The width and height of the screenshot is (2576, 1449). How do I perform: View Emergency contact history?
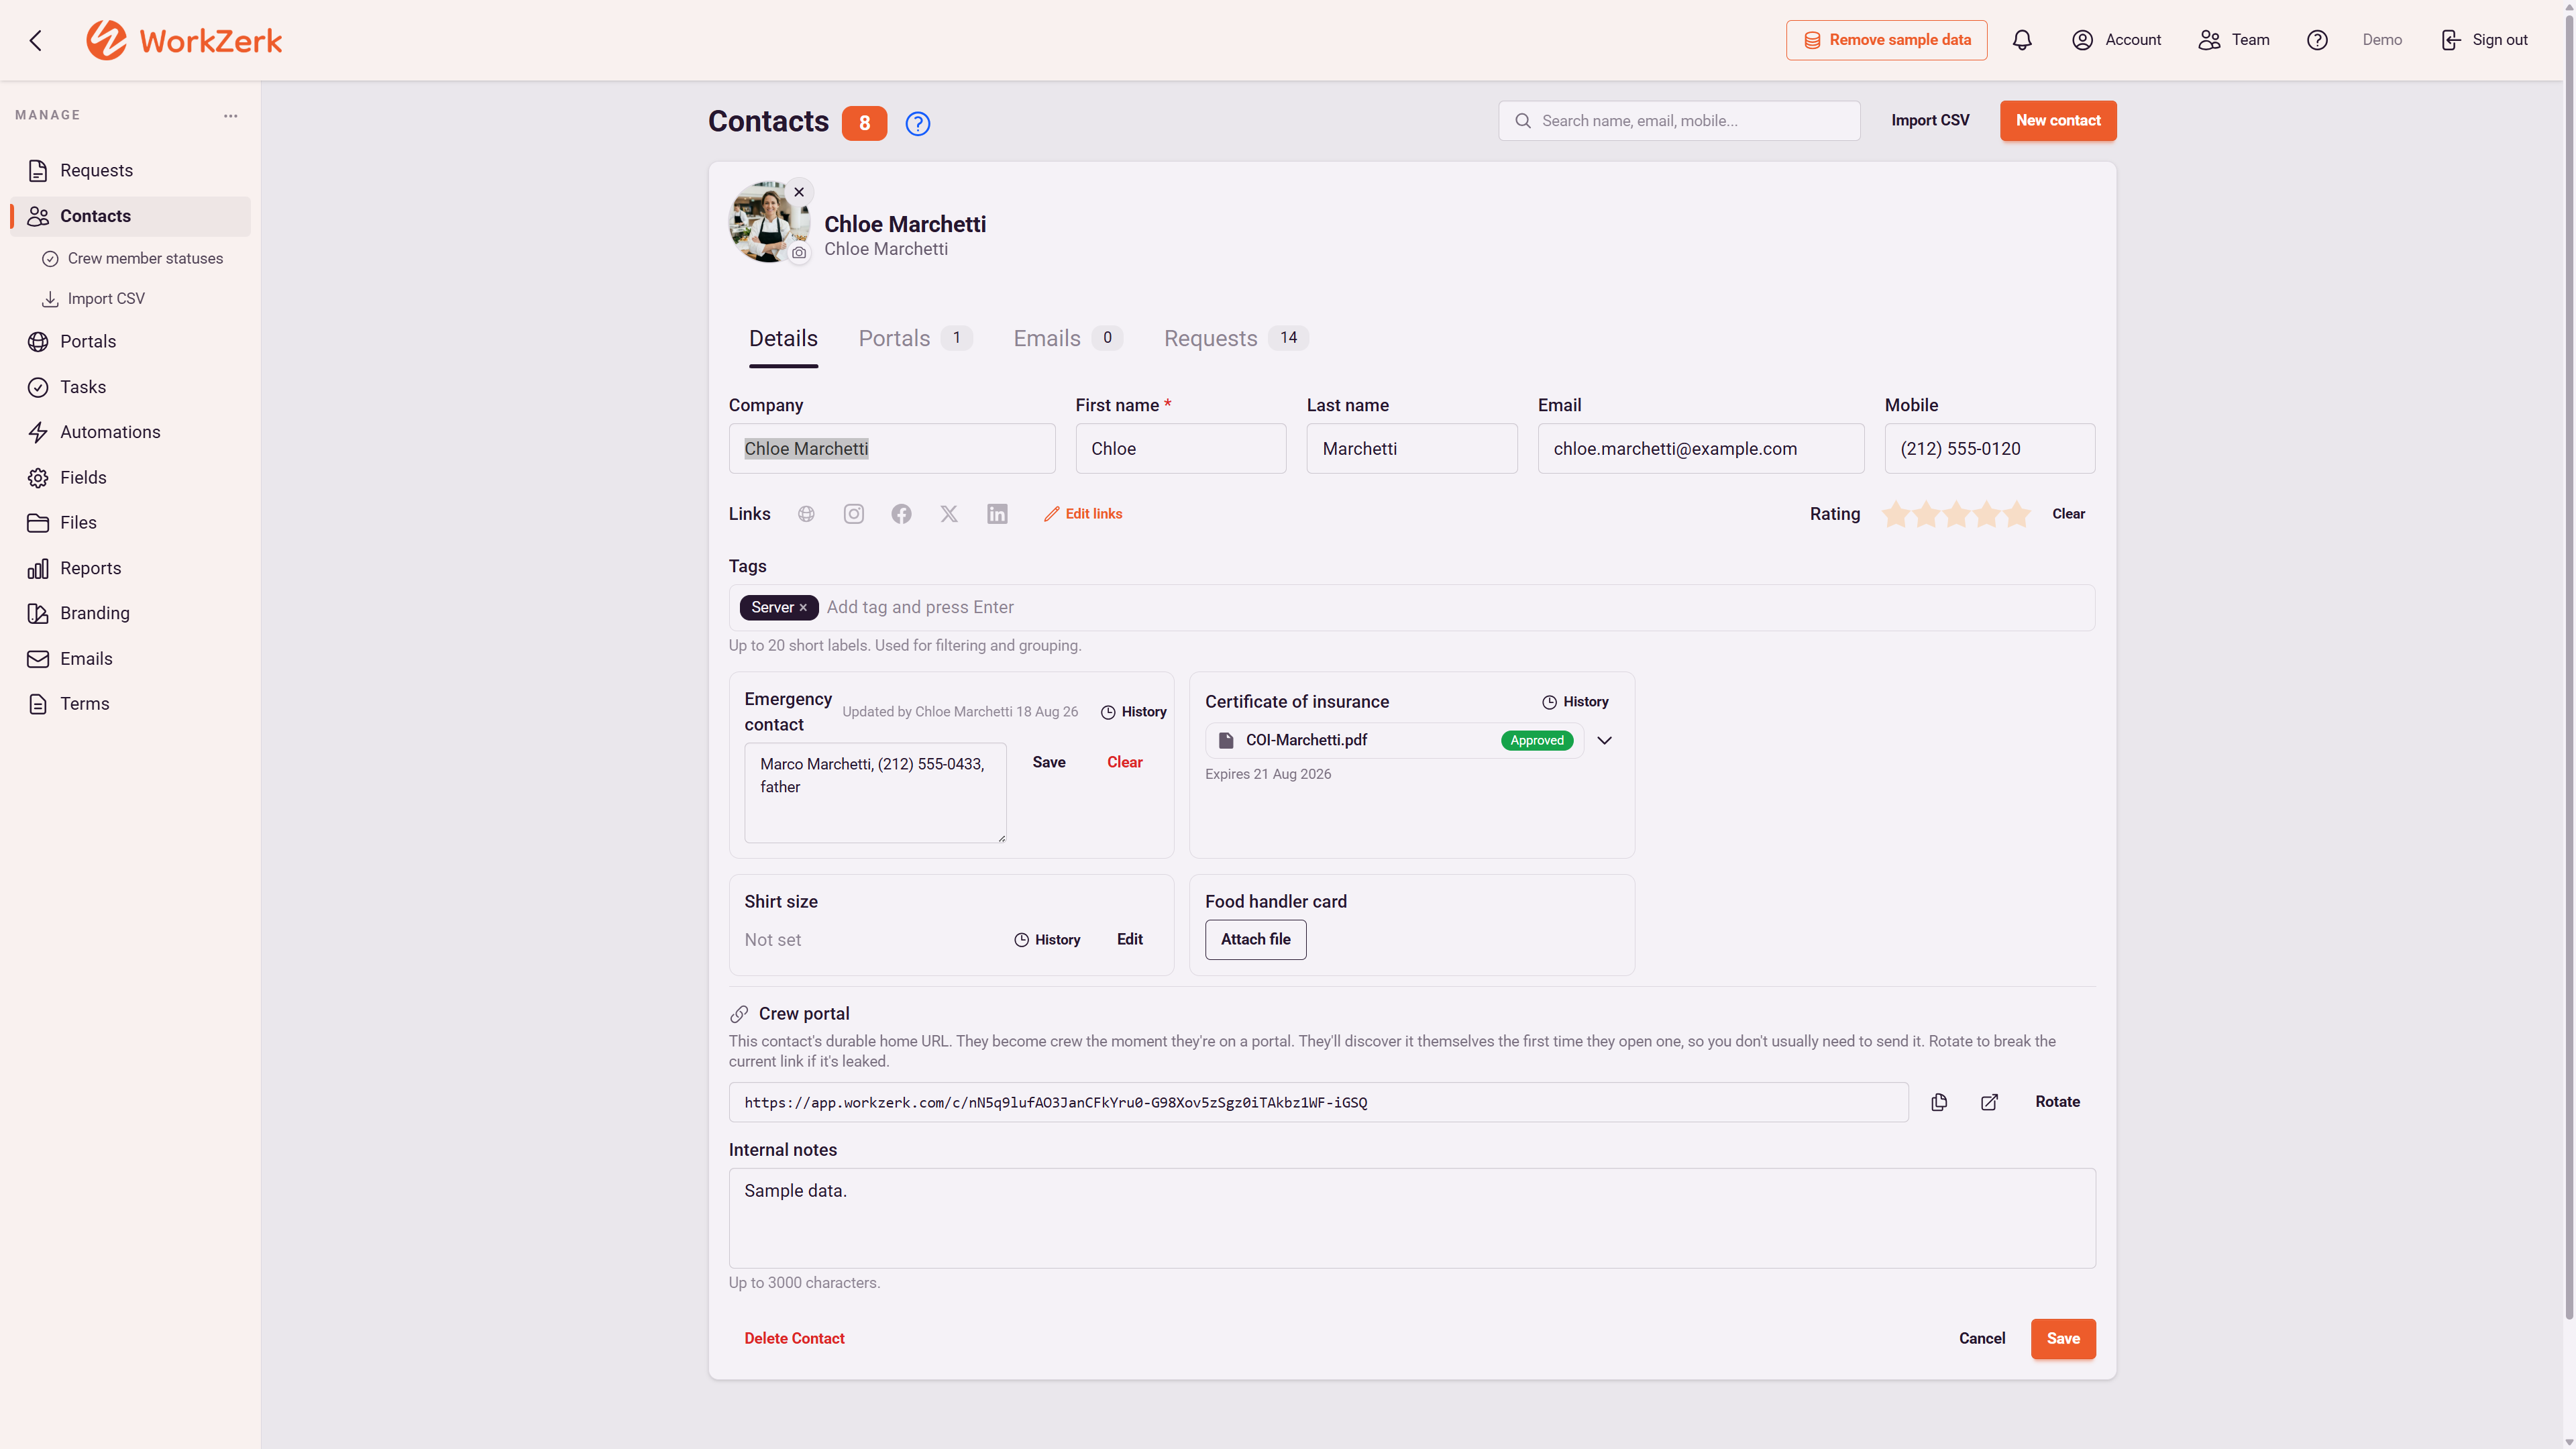1133,712
